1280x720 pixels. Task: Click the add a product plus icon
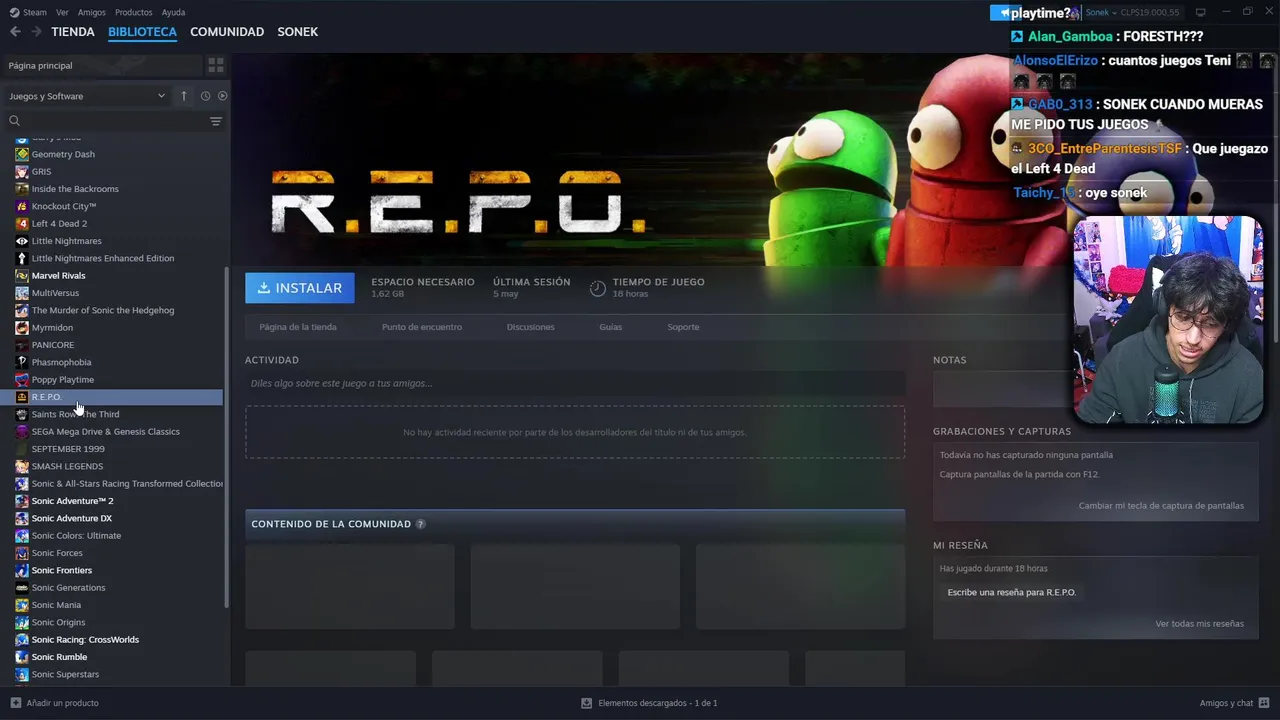click(15, 703)
